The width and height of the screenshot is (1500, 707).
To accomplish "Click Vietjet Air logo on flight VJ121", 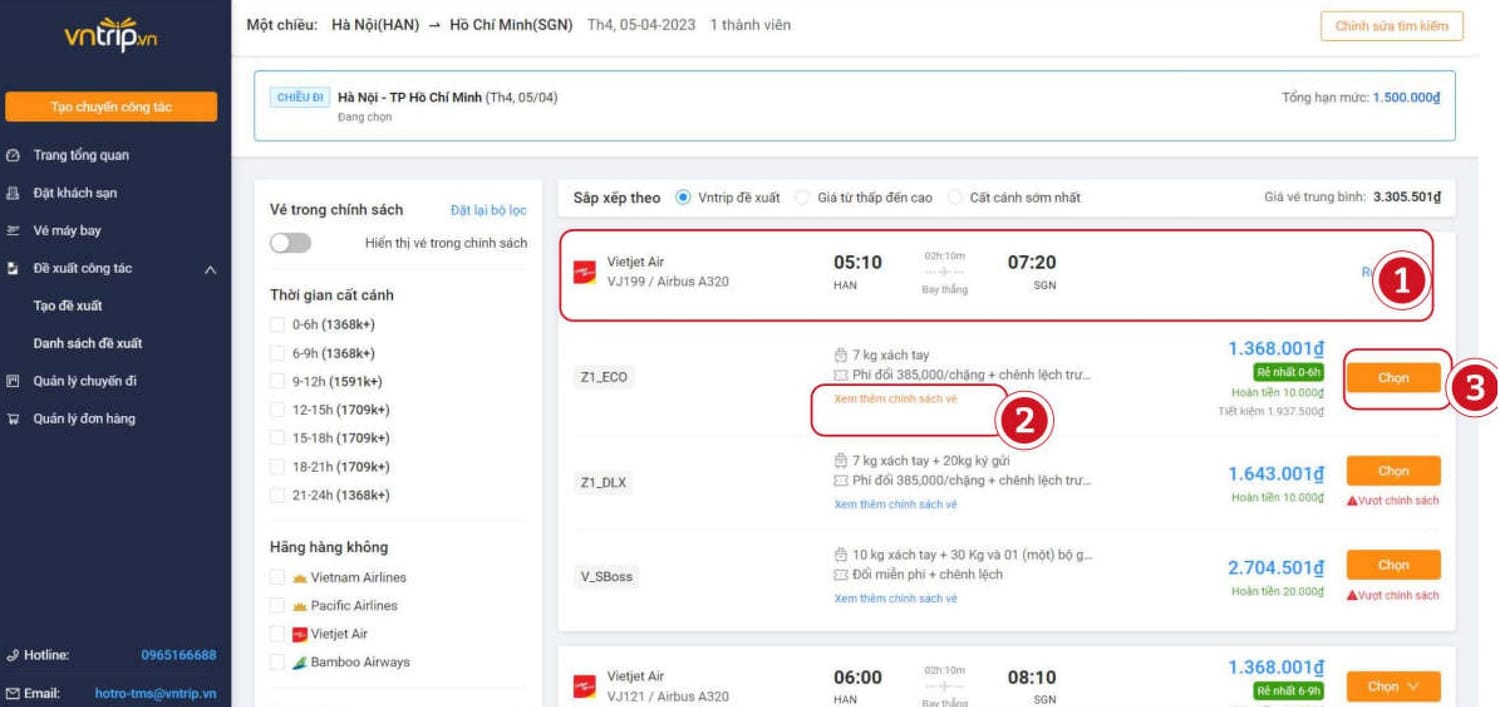I will coord(584,686).
